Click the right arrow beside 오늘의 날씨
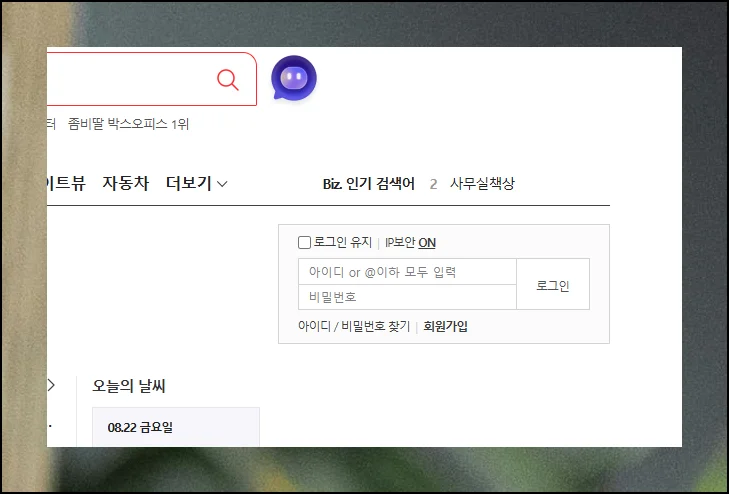 click(x=51, y=385)
